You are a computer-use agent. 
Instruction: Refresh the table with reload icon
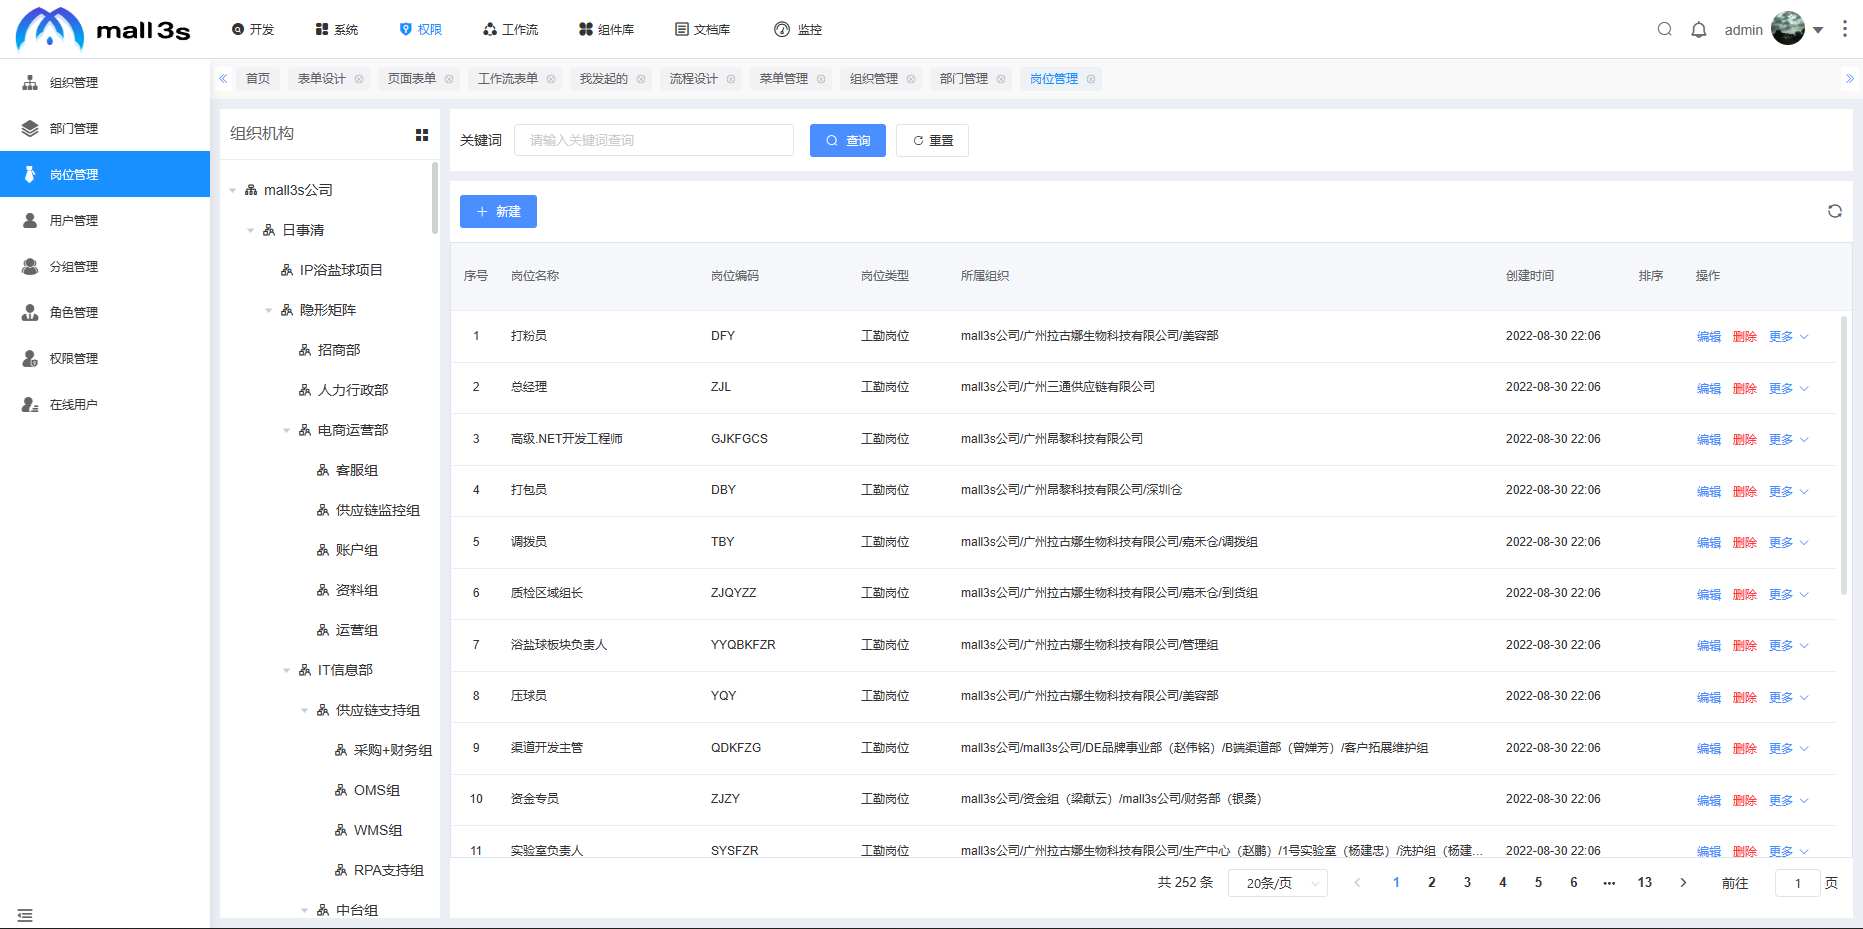click(1834, 211)
